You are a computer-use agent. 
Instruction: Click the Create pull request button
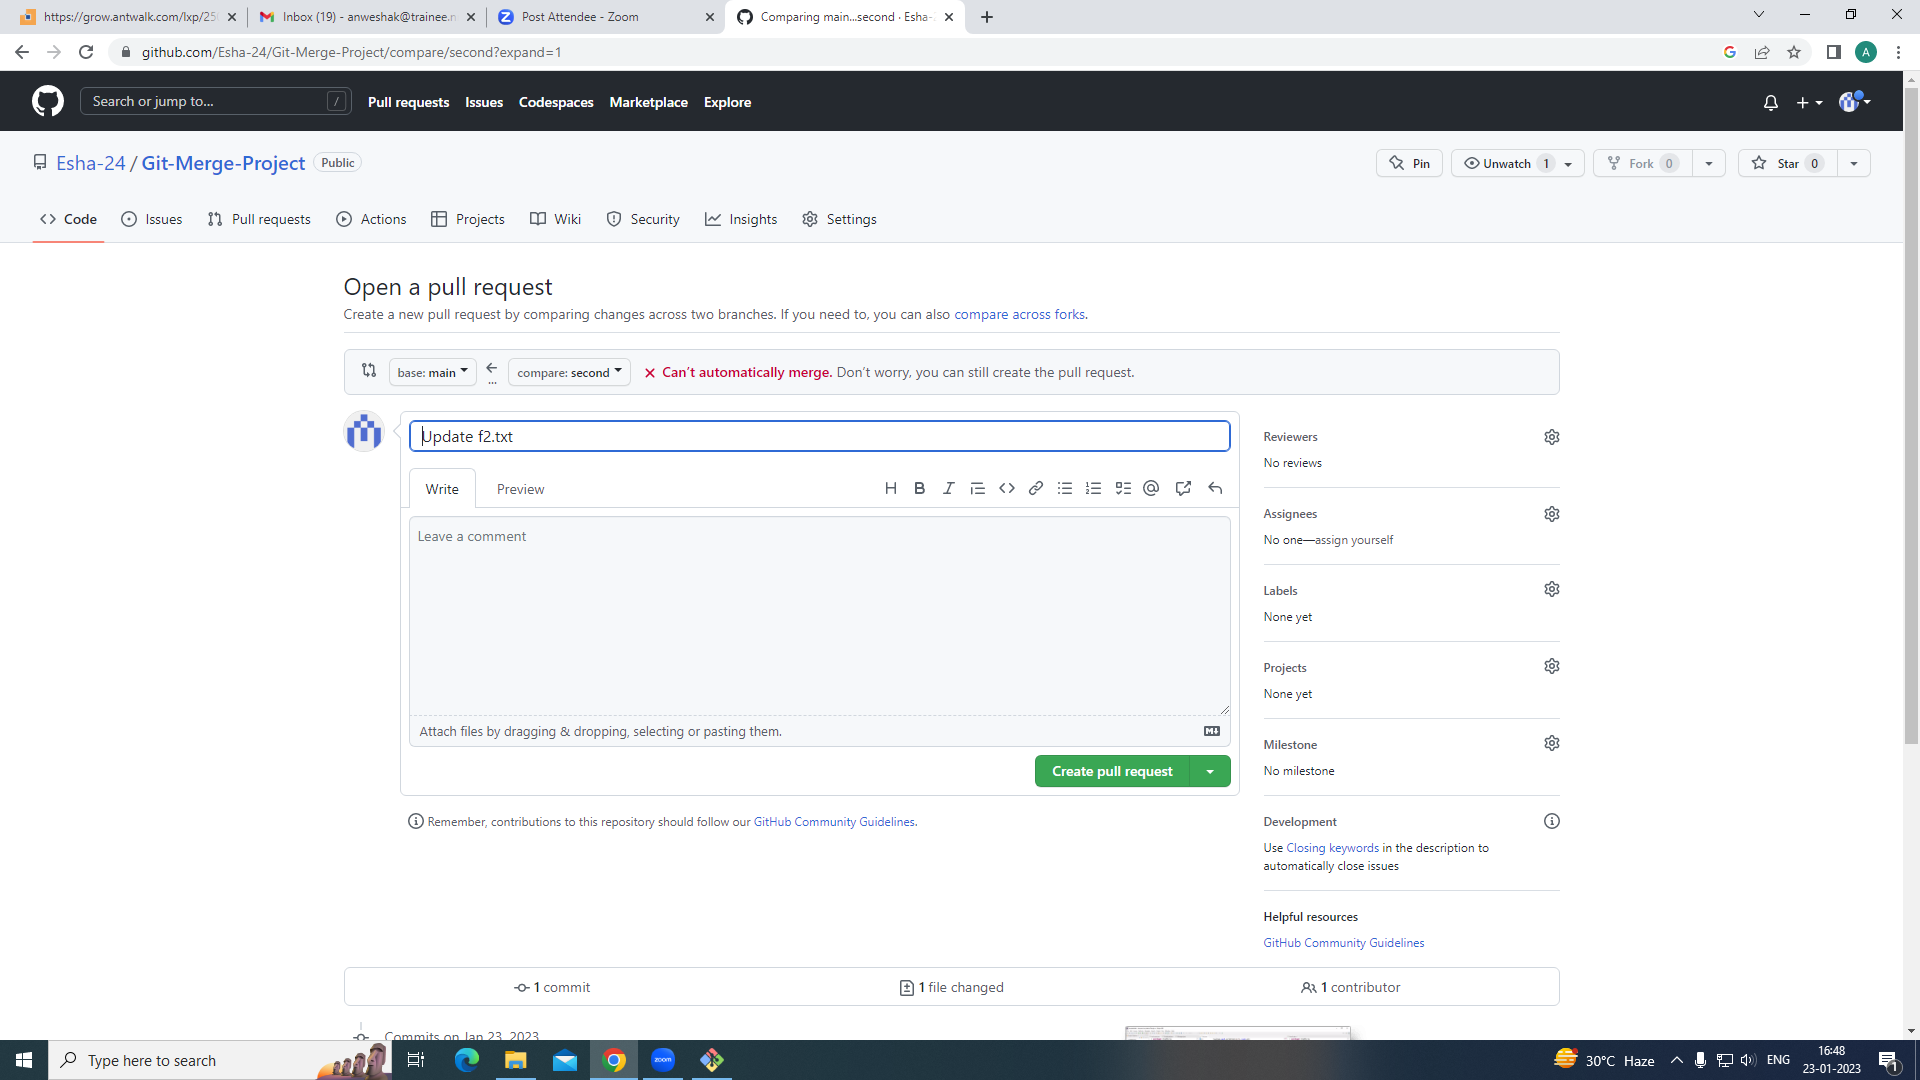tap(1112, 771)
